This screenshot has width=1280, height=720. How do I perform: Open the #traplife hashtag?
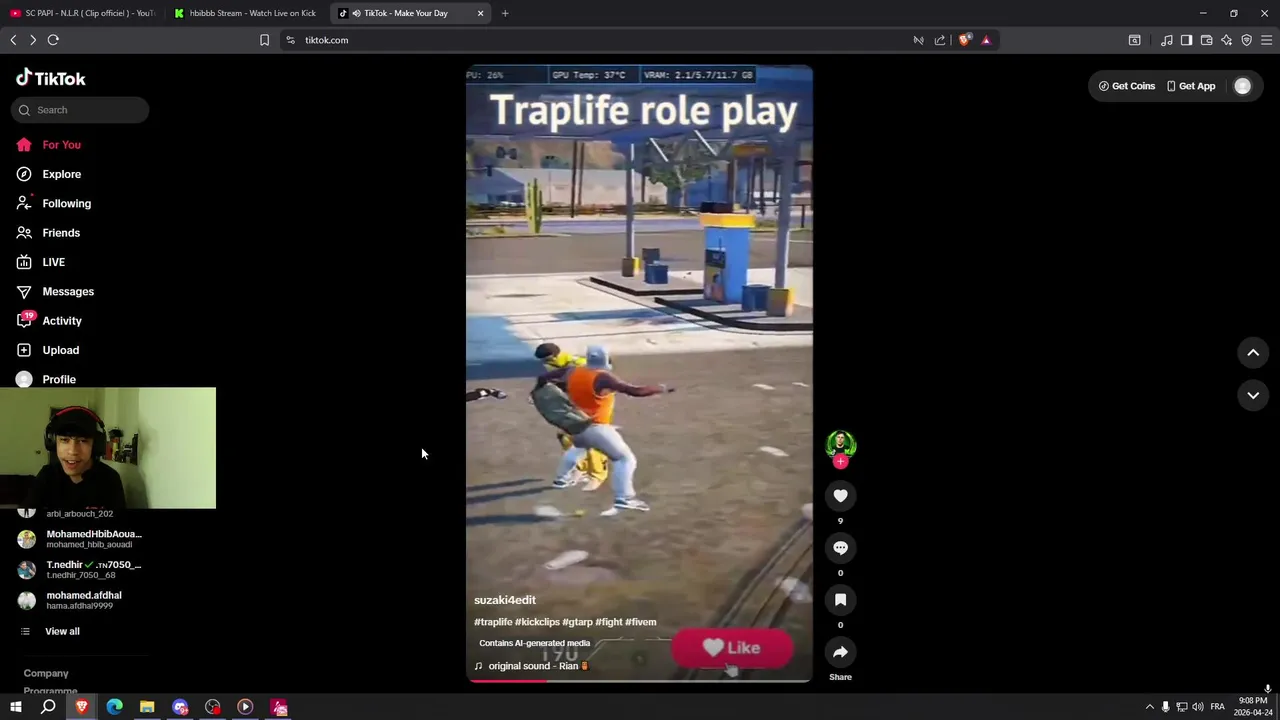[493, 622]
